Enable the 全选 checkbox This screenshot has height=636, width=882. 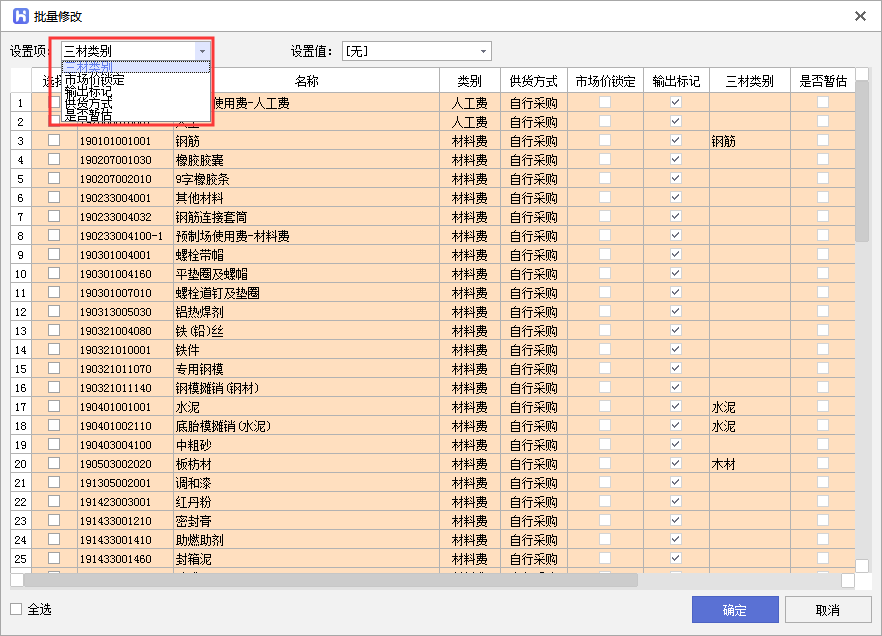(x=16, y=609)
